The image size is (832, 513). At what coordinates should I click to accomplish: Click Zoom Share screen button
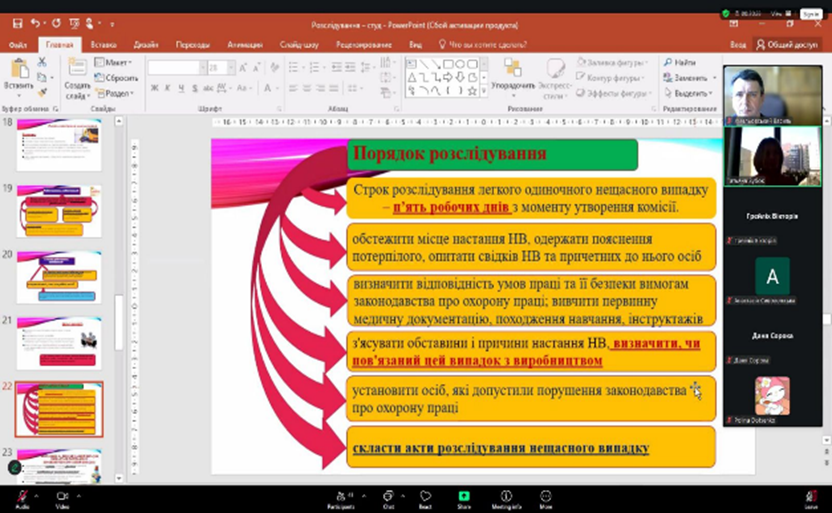tap(464, 499)
